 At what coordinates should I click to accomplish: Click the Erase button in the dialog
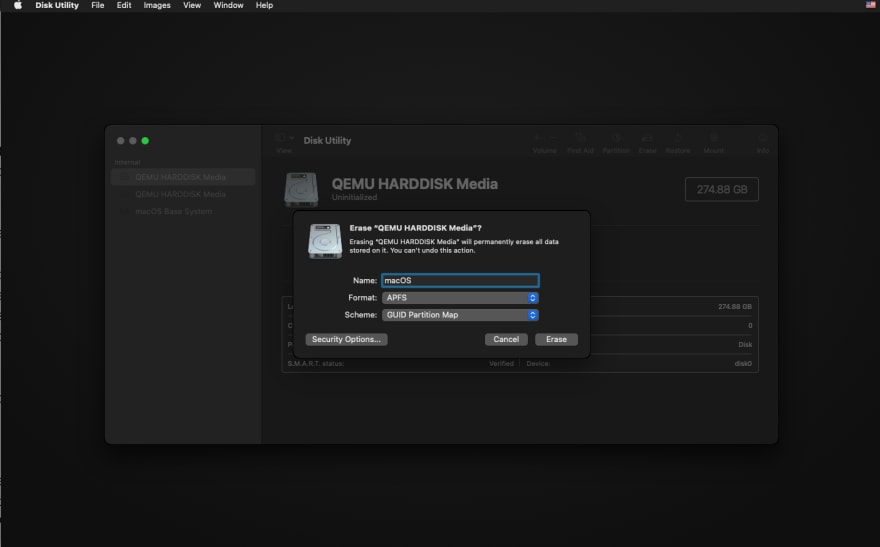pos(556,339)
